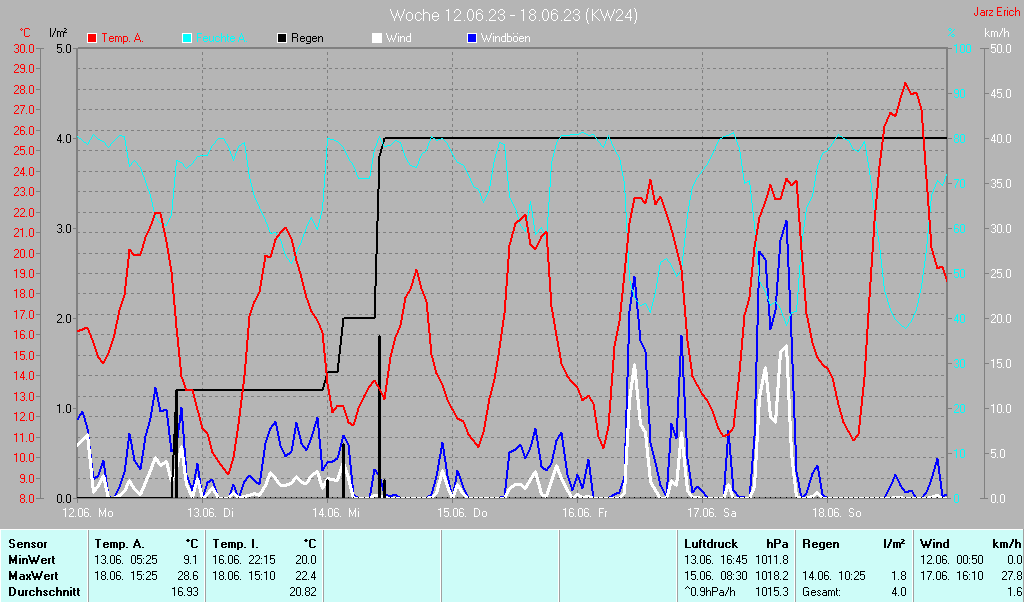Click the '17.06. Sa' date axis label
The width and height of the screenshot is (1024, 602).
[x=712, y=513]
